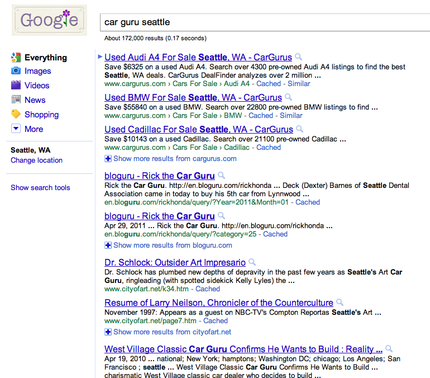Open Cached link for k34.htm result

click(x=208, y=289)
